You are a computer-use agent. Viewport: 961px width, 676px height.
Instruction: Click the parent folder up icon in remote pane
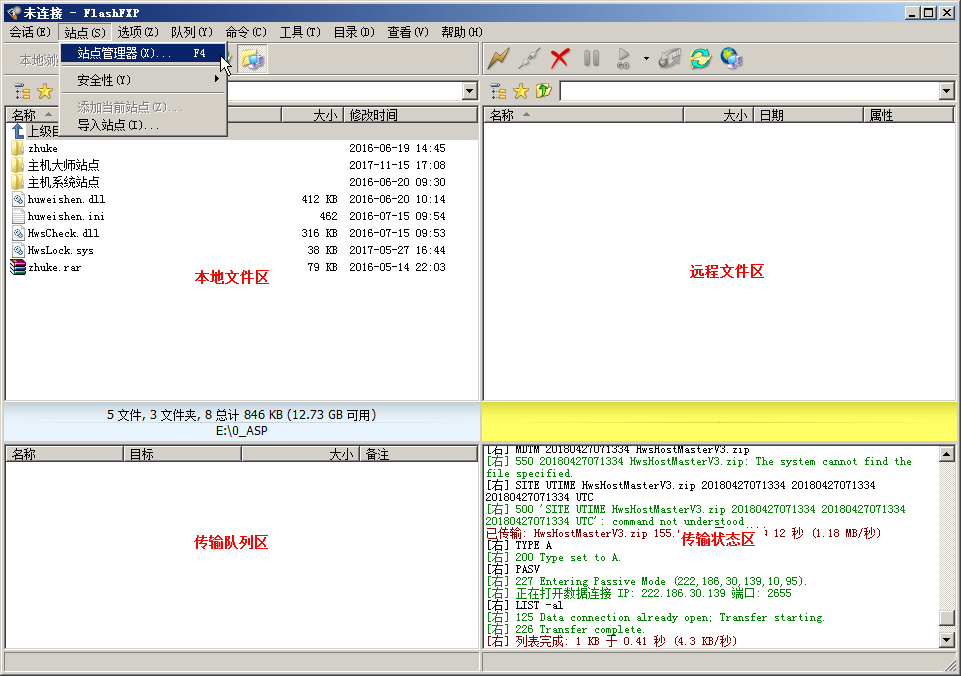544,91
